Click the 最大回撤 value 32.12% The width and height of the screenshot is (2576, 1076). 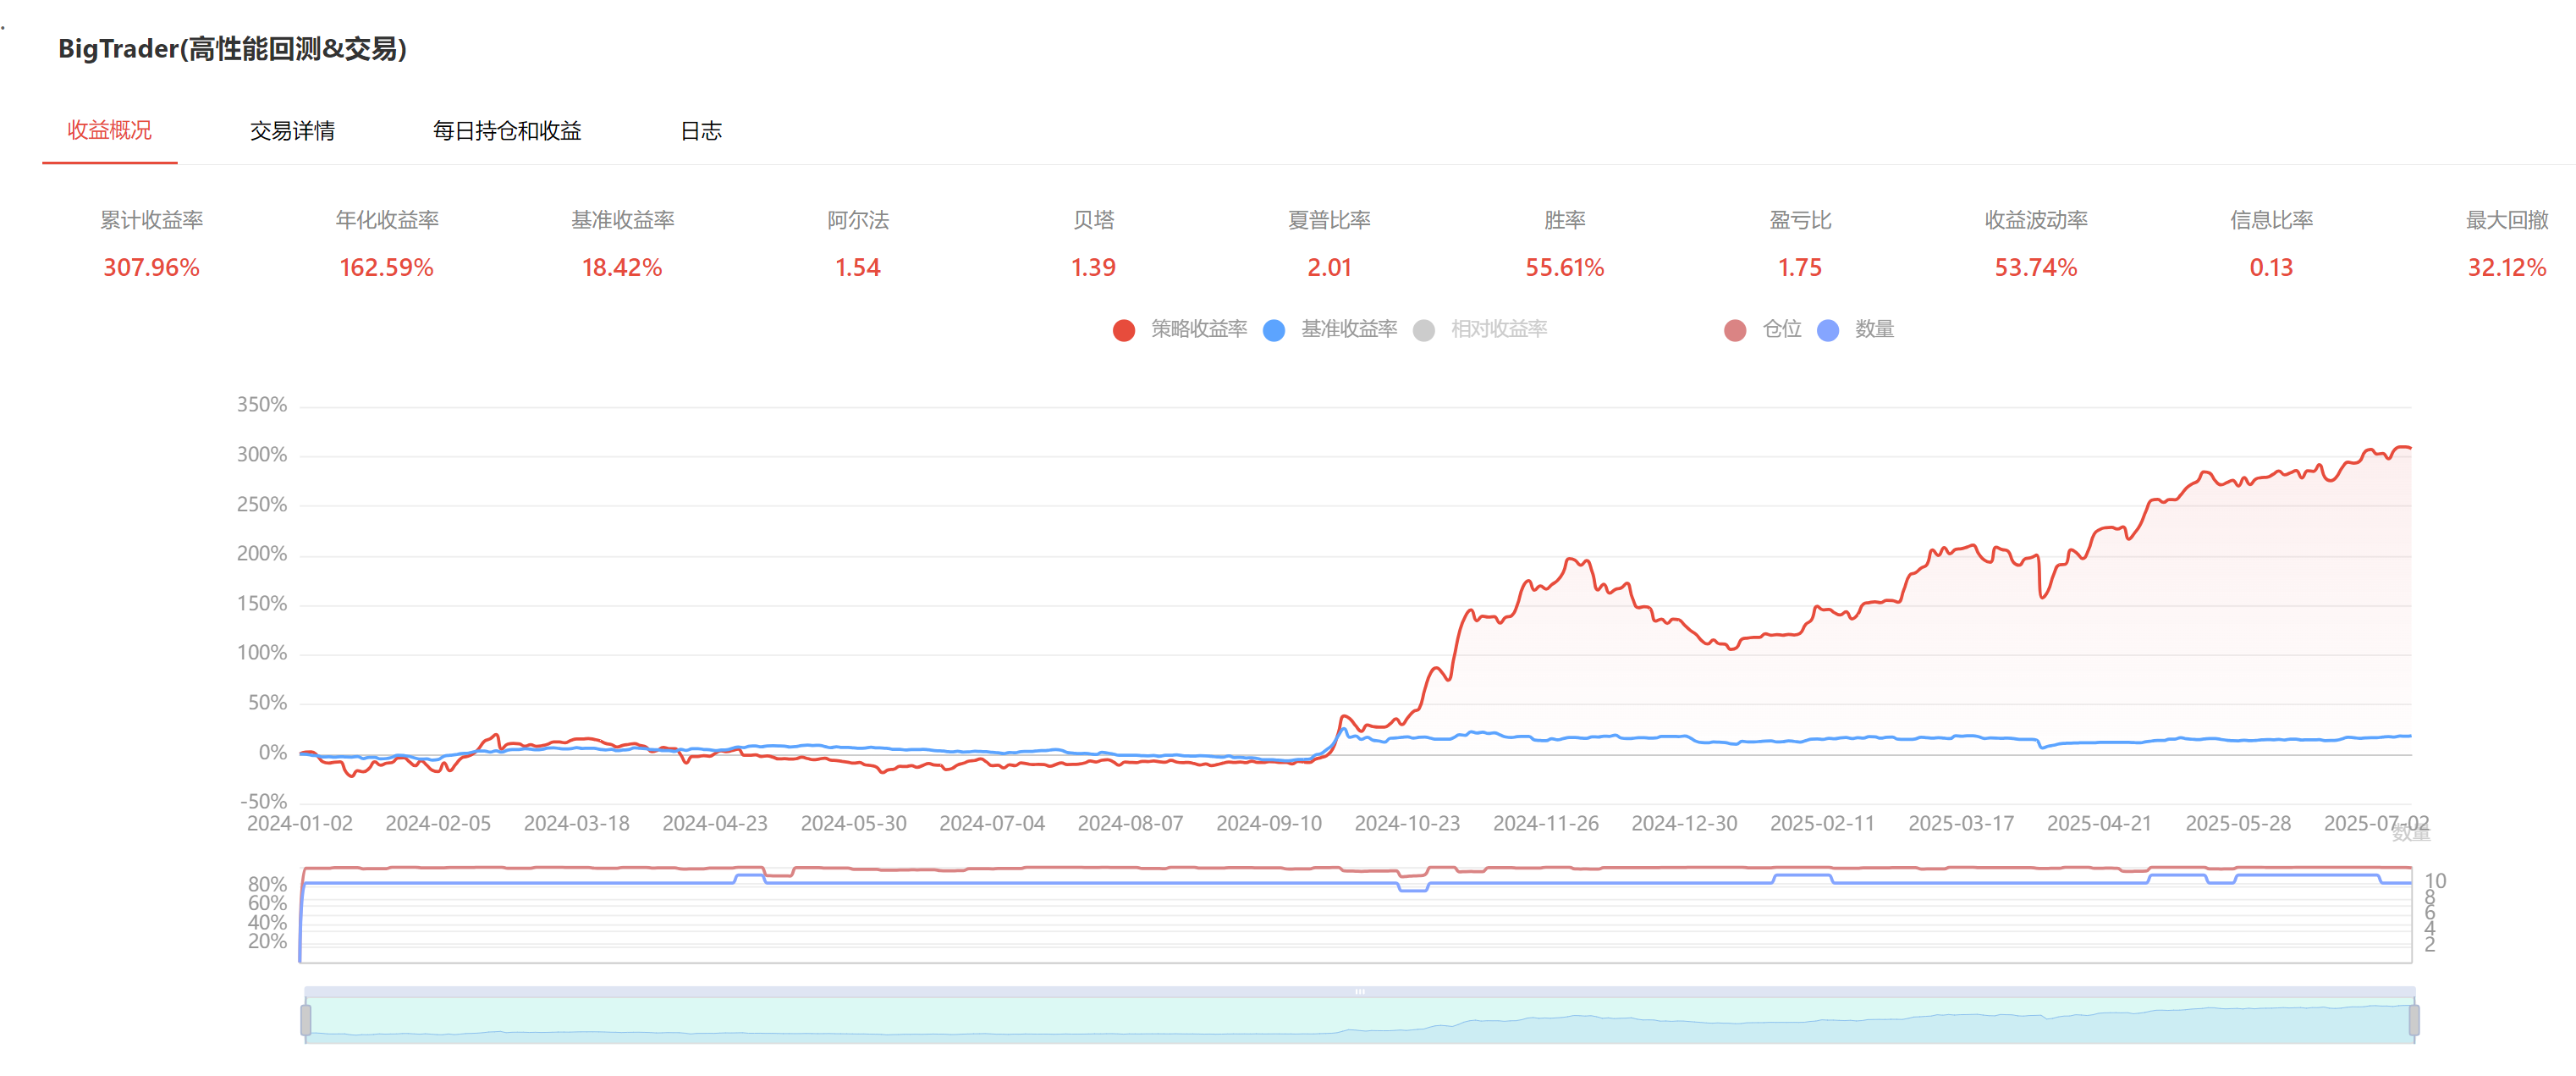(x=2506, y=268)
